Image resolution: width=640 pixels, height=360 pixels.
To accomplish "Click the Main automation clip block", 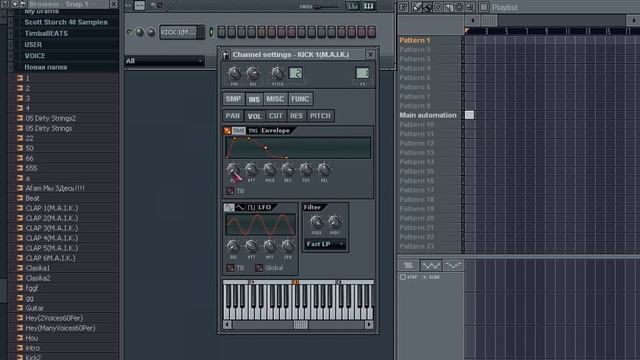I will (x=469, y=115).
